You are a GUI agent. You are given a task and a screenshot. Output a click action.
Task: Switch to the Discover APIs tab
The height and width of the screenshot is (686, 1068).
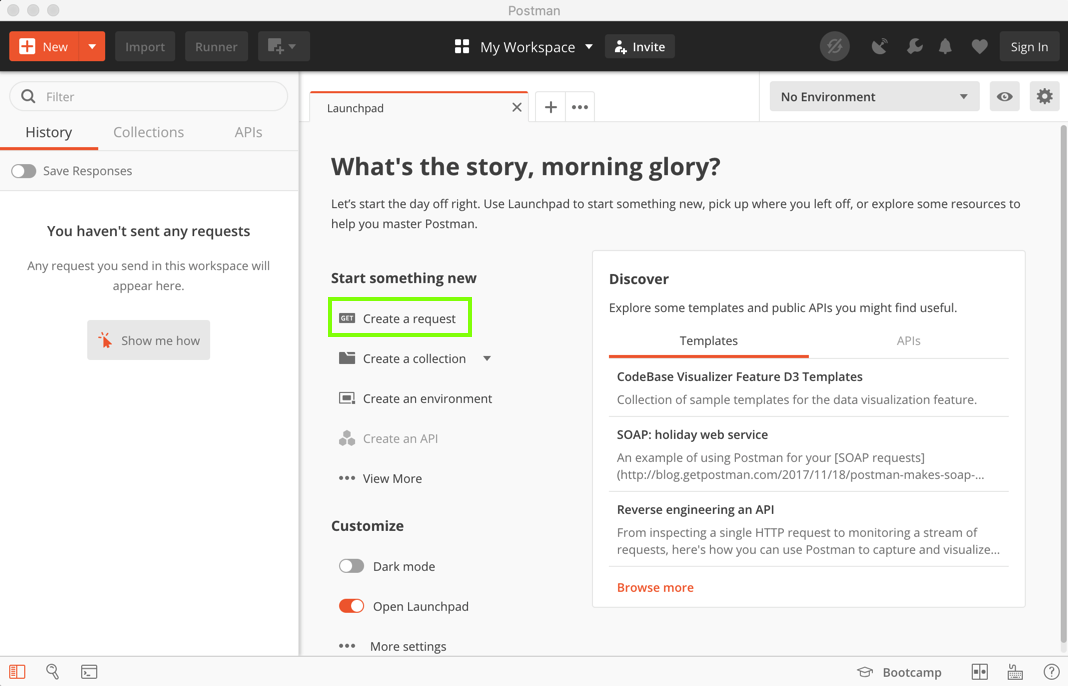[908, 341]
